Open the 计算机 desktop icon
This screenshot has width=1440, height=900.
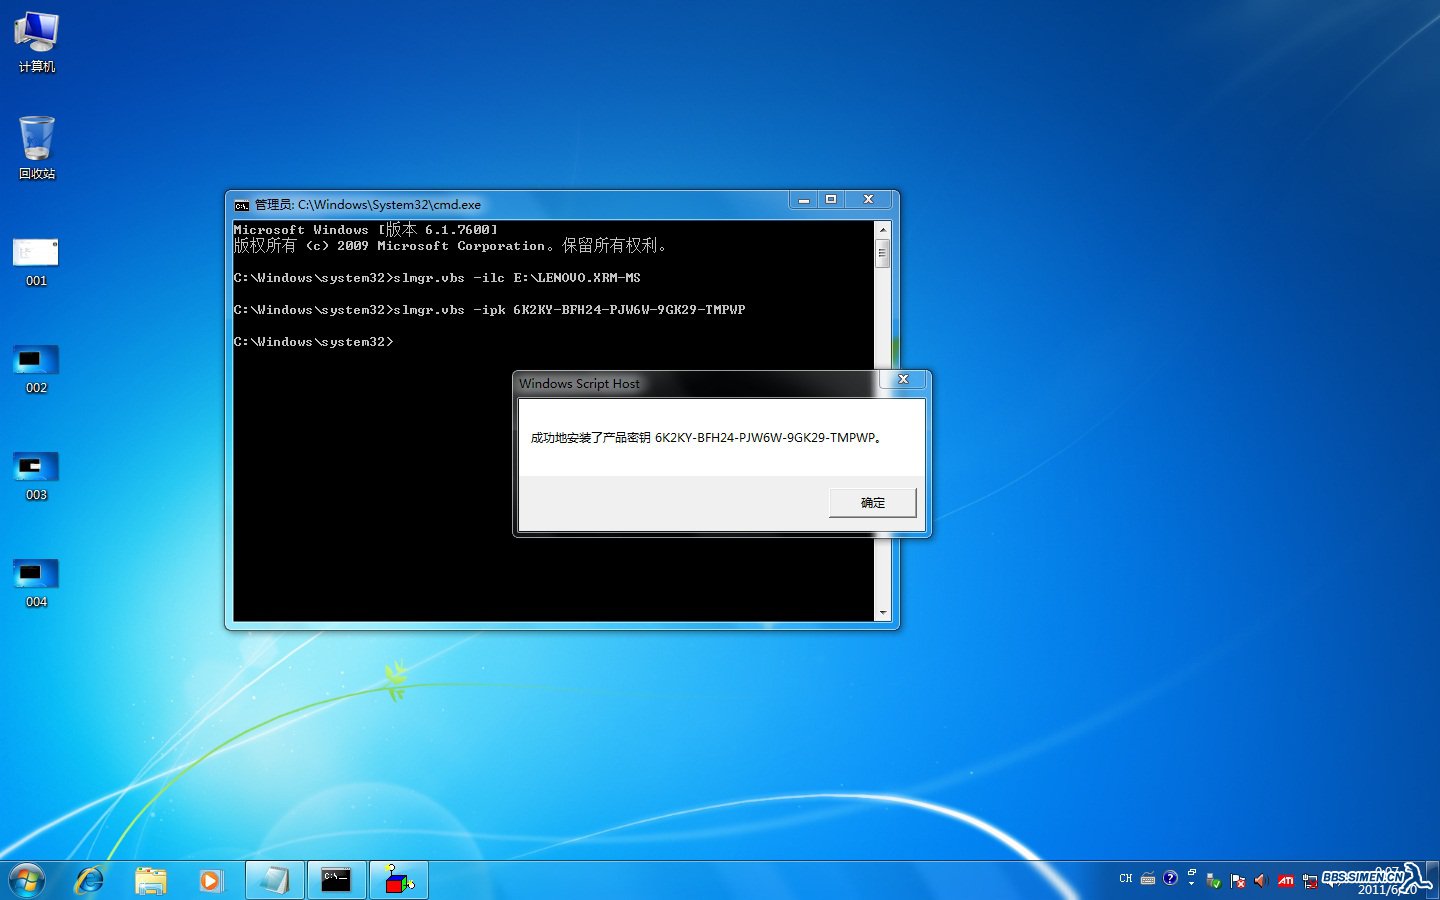[x=36, y=42]
